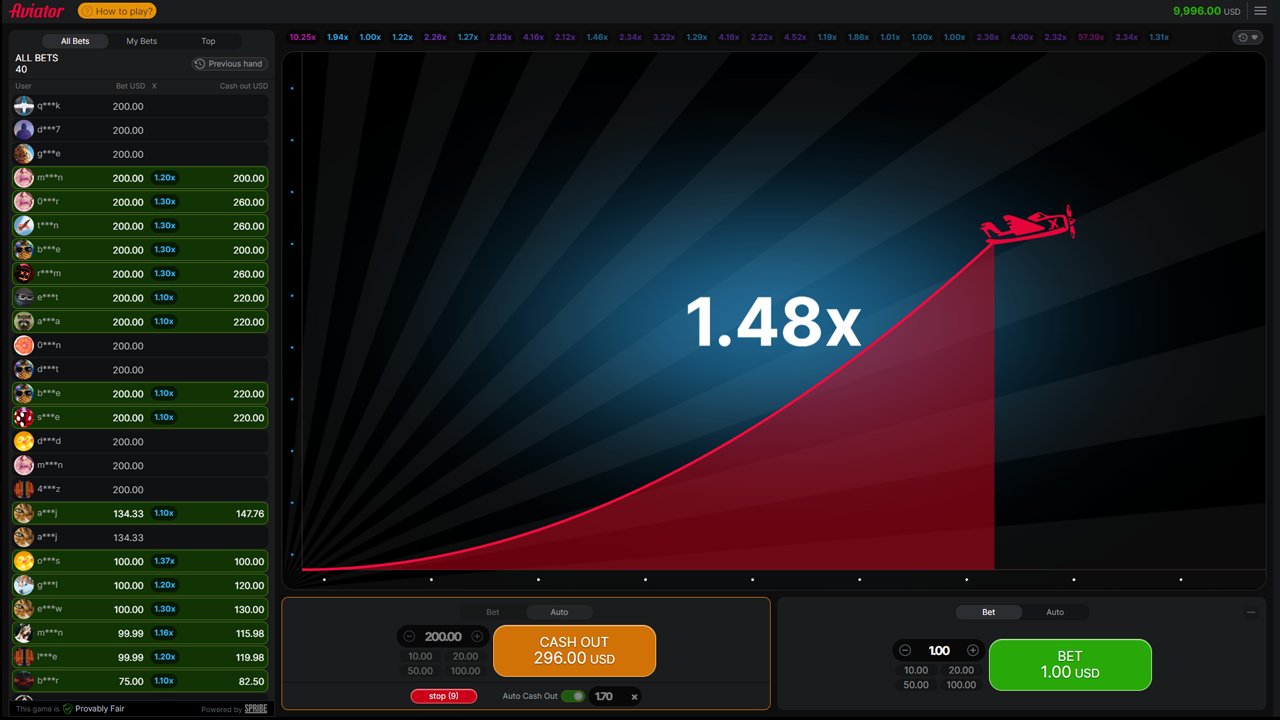Open the 57.39x round in history

tap(1091, 37)
